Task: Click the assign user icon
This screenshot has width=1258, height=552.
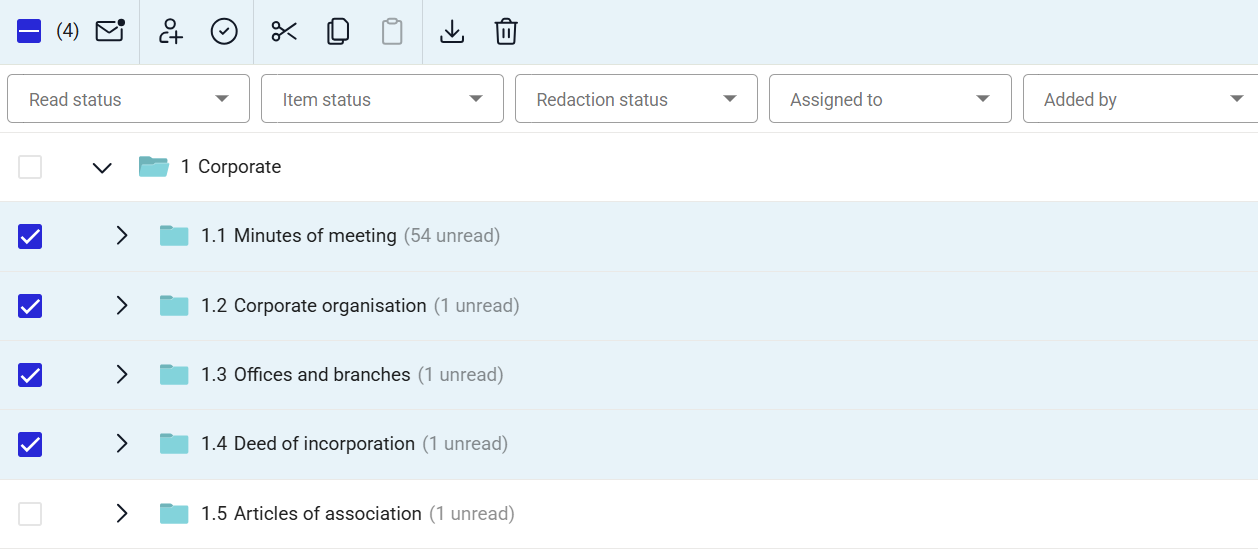Action: click(171, 32)
